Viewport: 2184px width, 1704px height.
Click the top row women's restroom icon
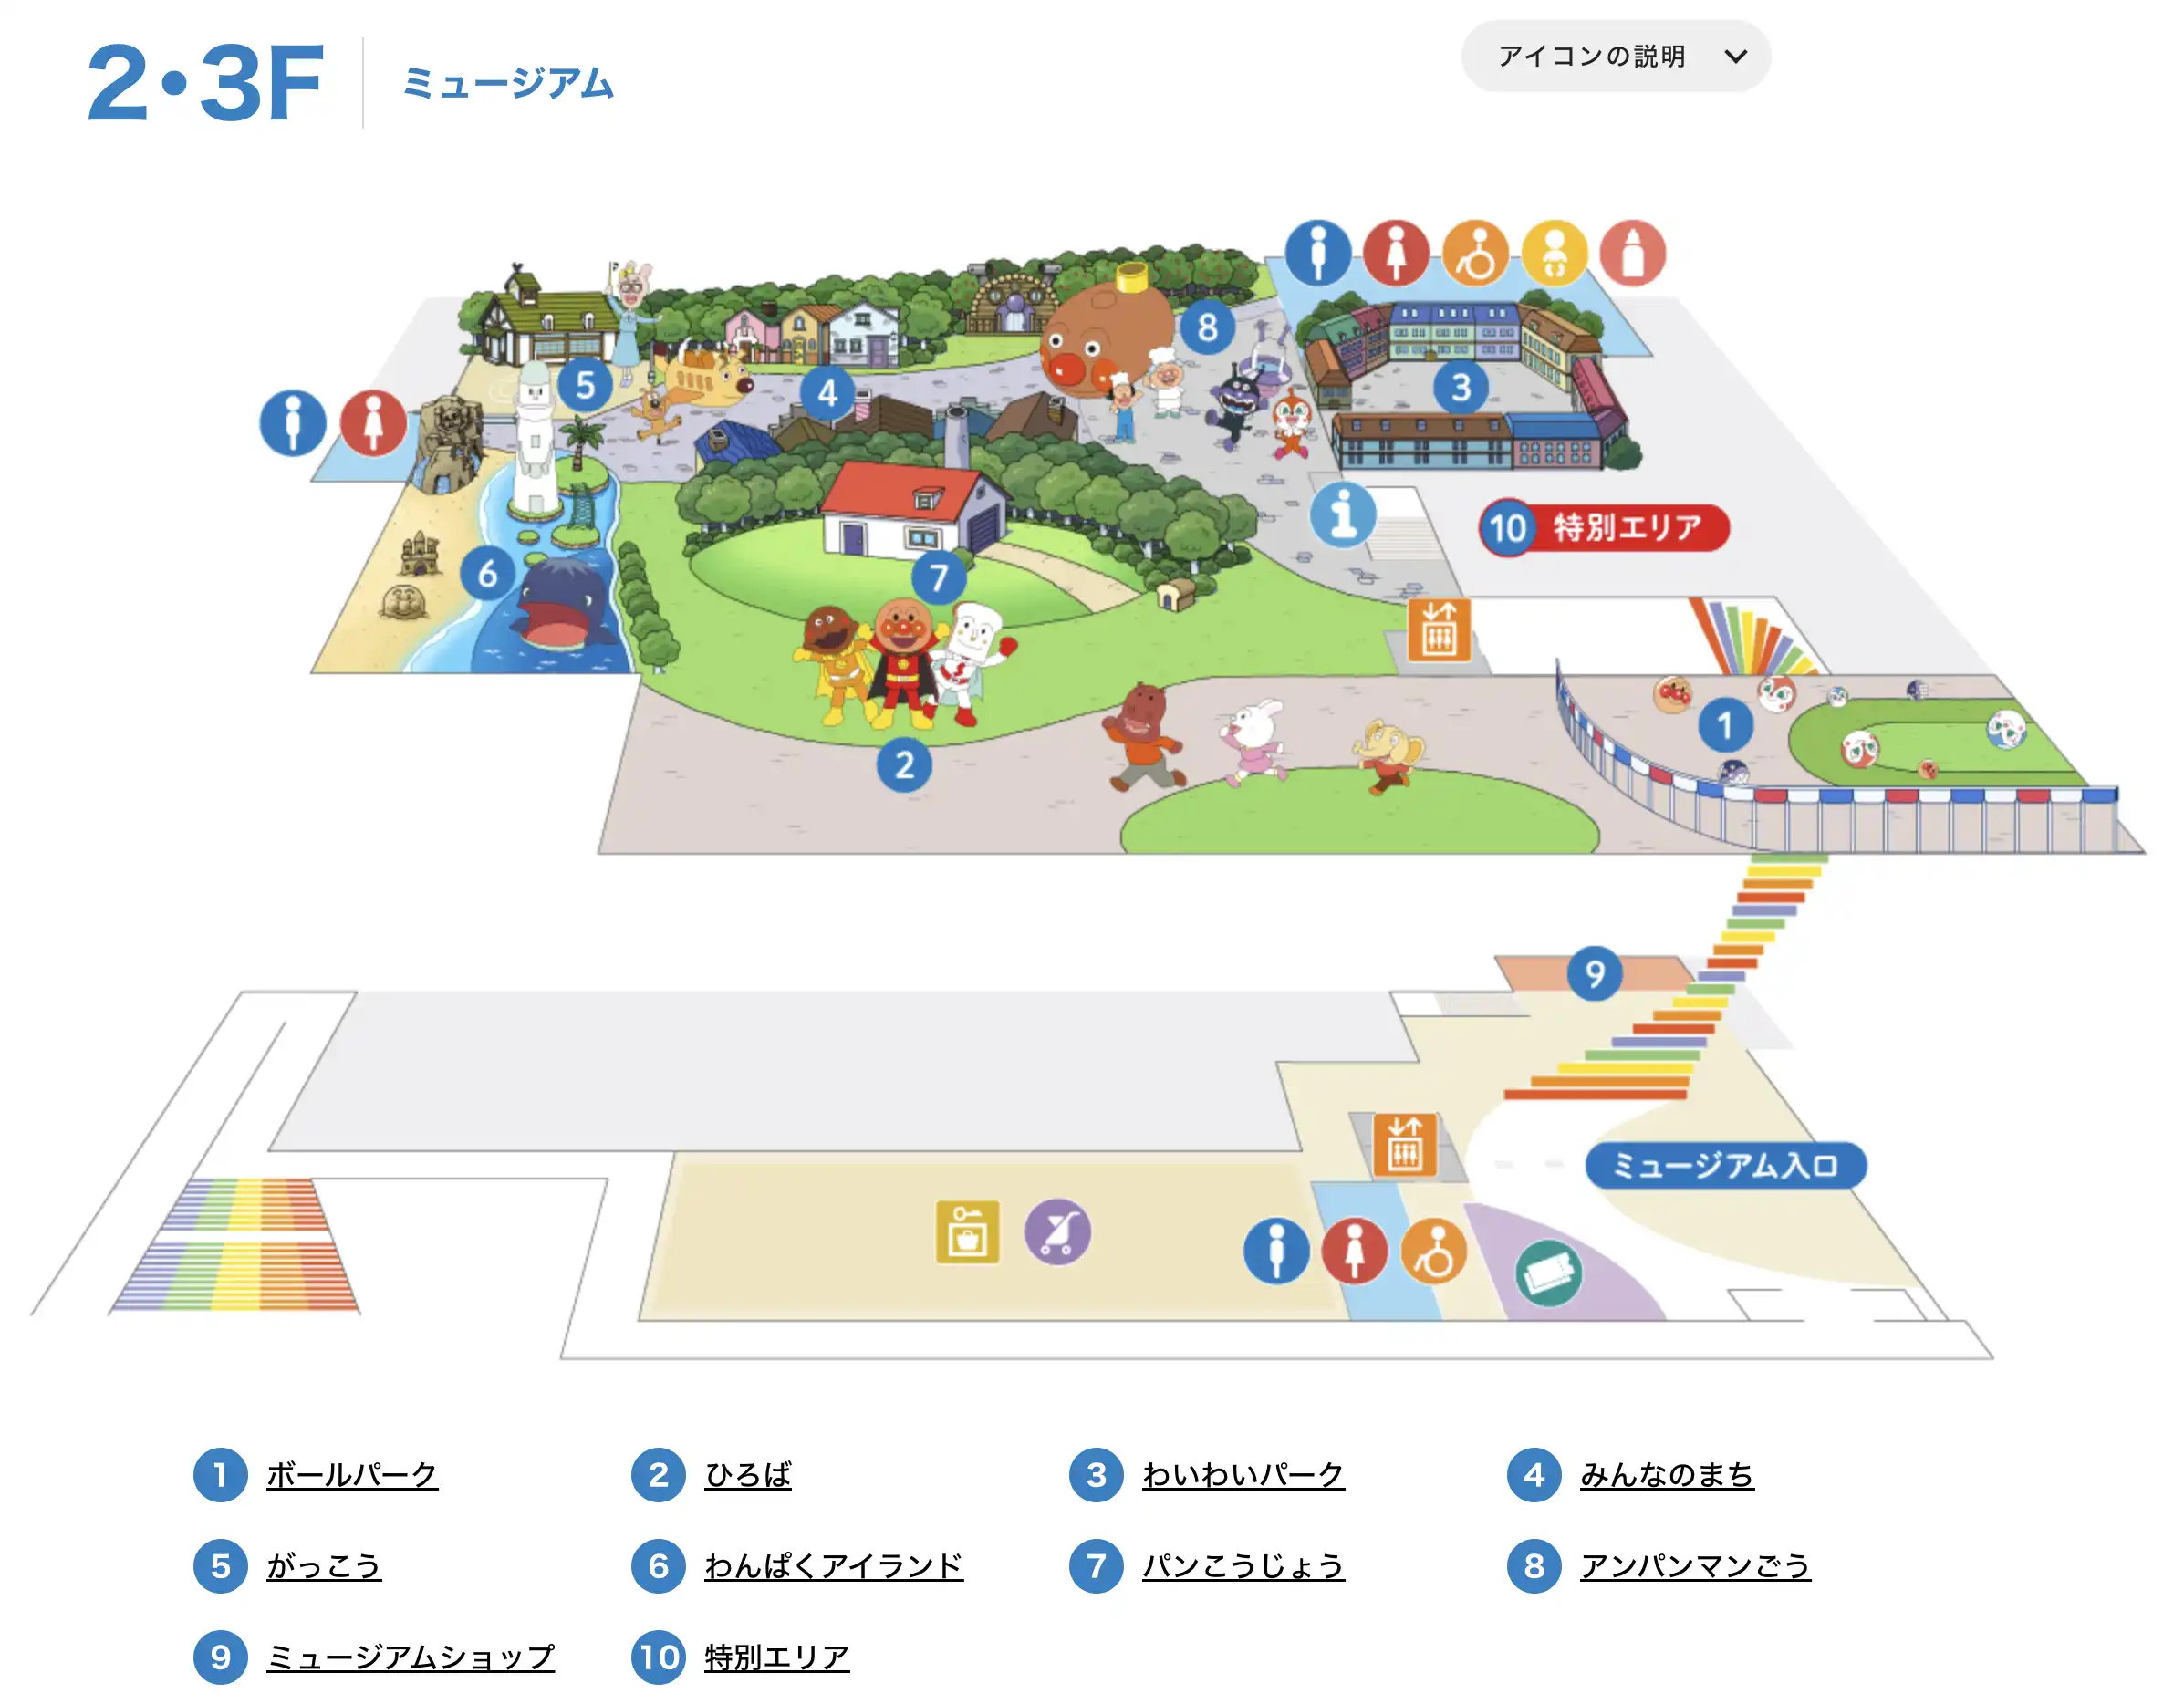[x=1396, y=253]
